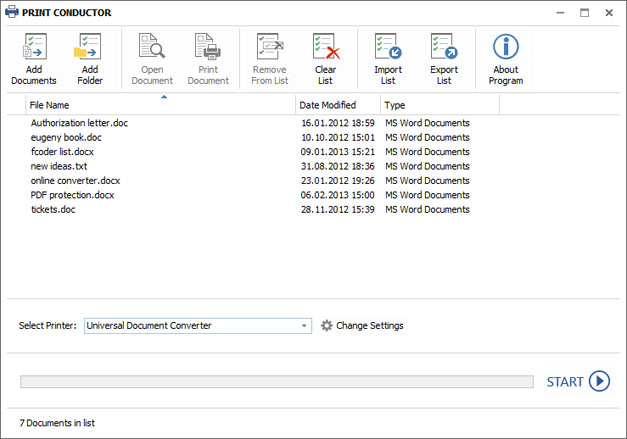627x439 pixels.
Task: Select the eugeny book.doc file
Action: pyautogui.click(x=66, y=137)
